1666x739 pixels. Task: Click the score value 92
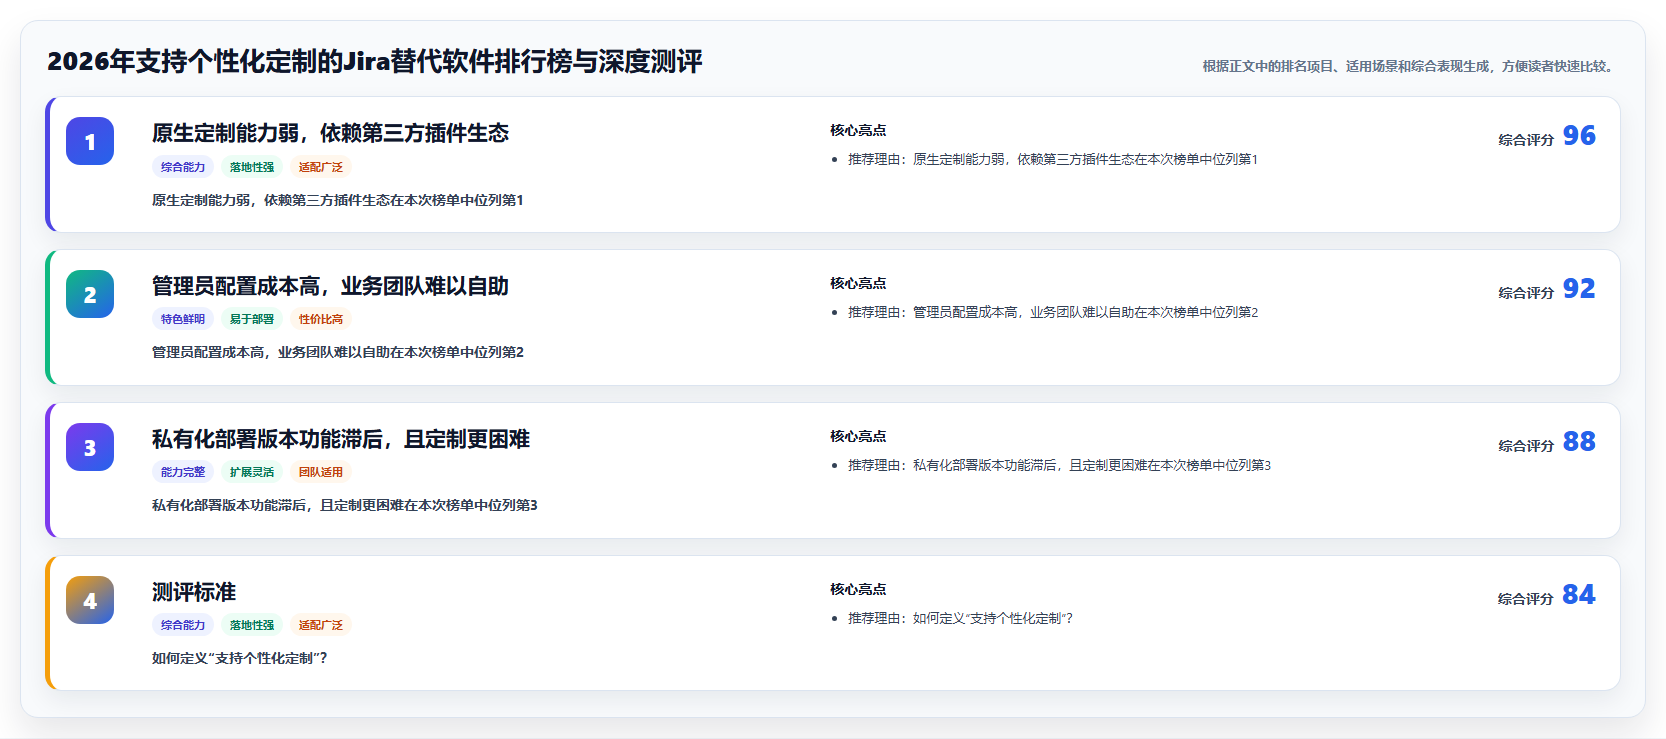pyautogui.click(x=1579, y=288)
